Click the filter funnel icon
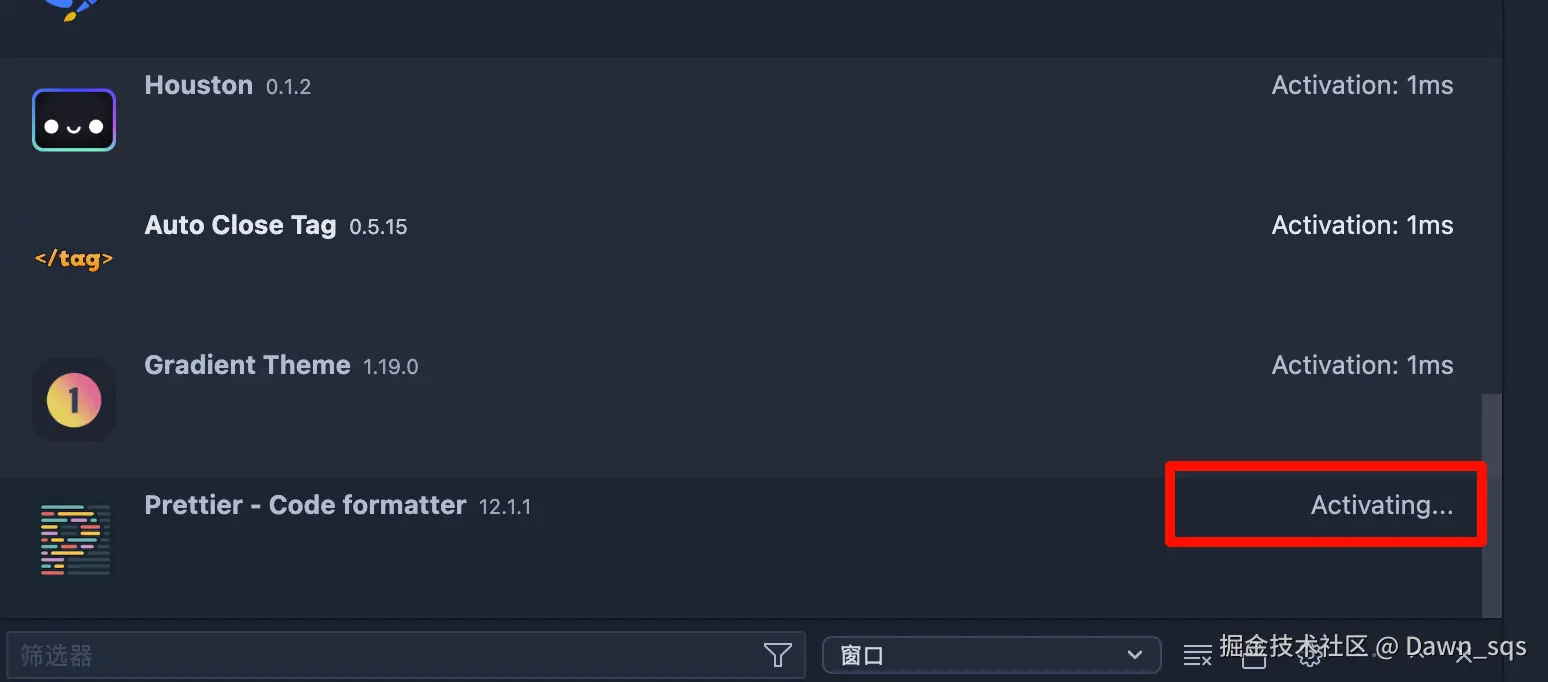Image resolution: width=1548 pixels, height=682 pixels. point(777,655)
